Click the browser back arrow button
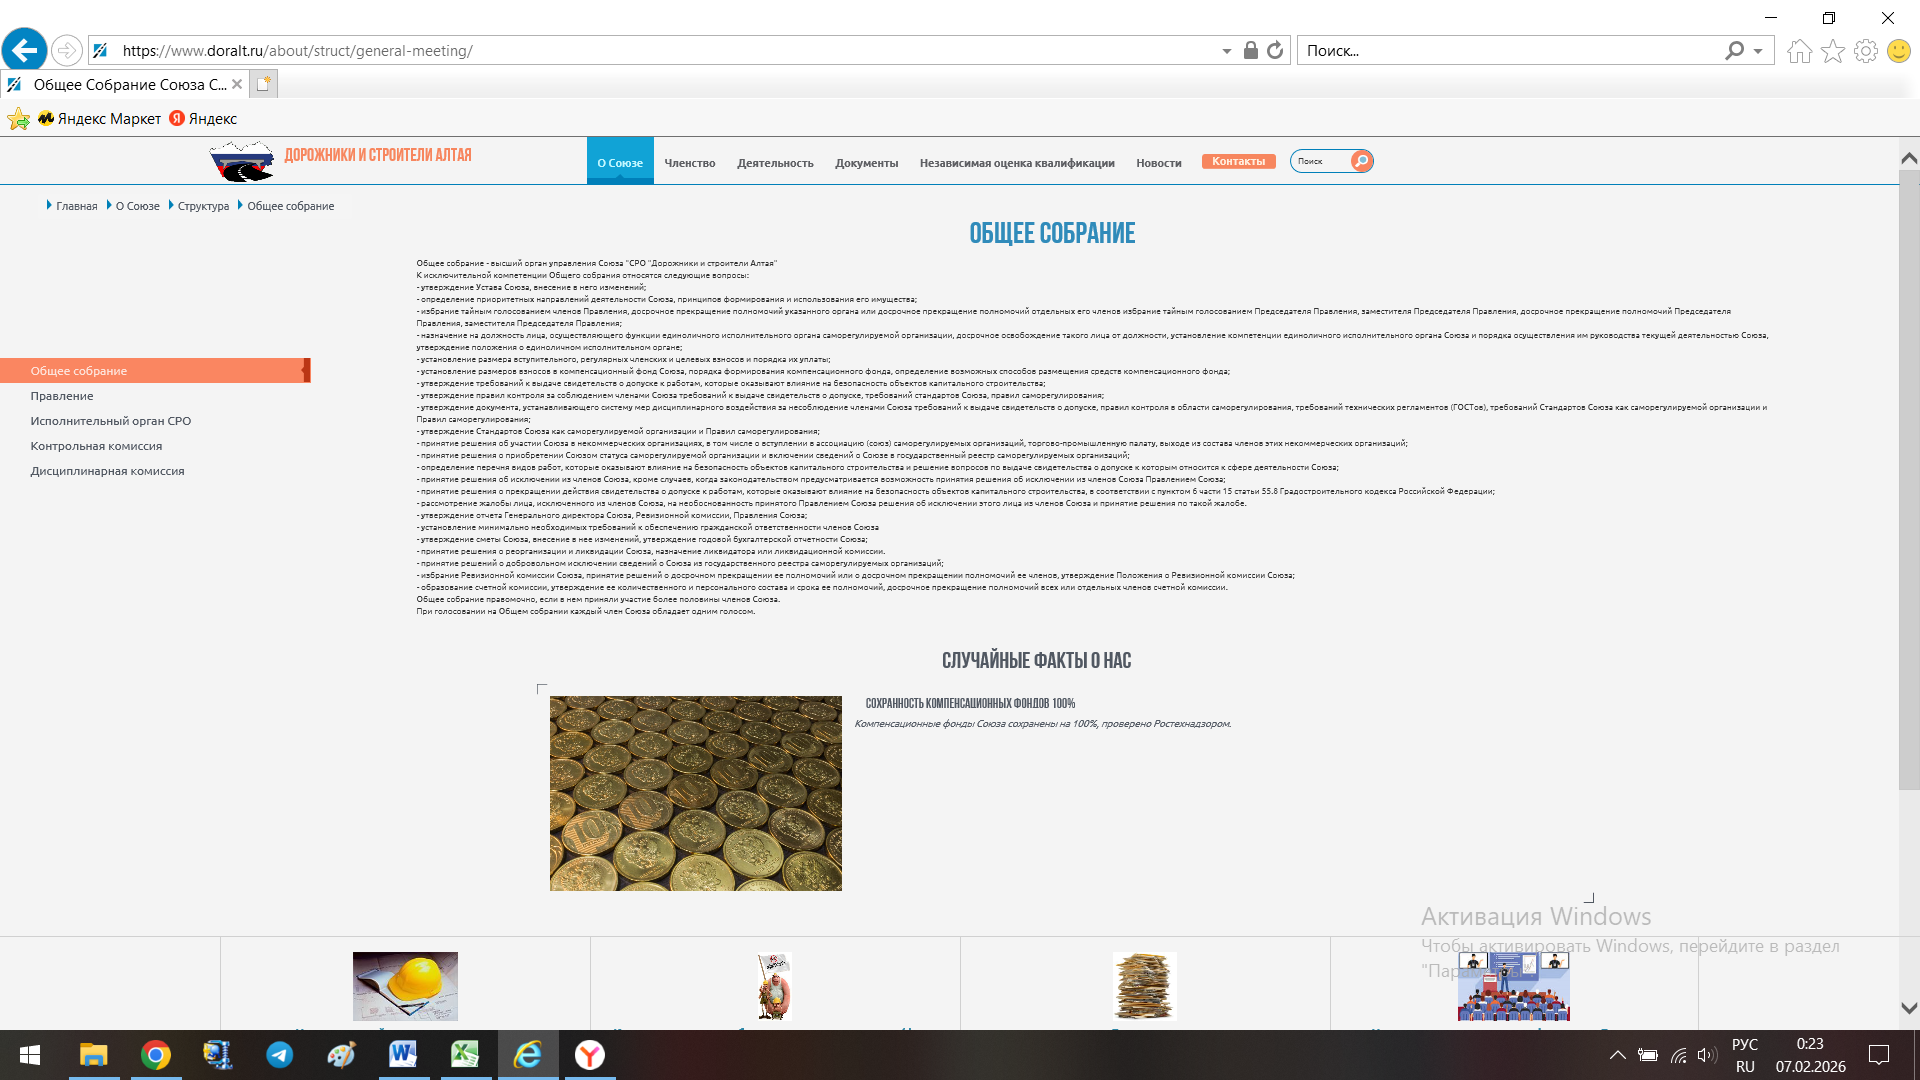The height and width of the screenshot is (1080, 1920). 24,50
